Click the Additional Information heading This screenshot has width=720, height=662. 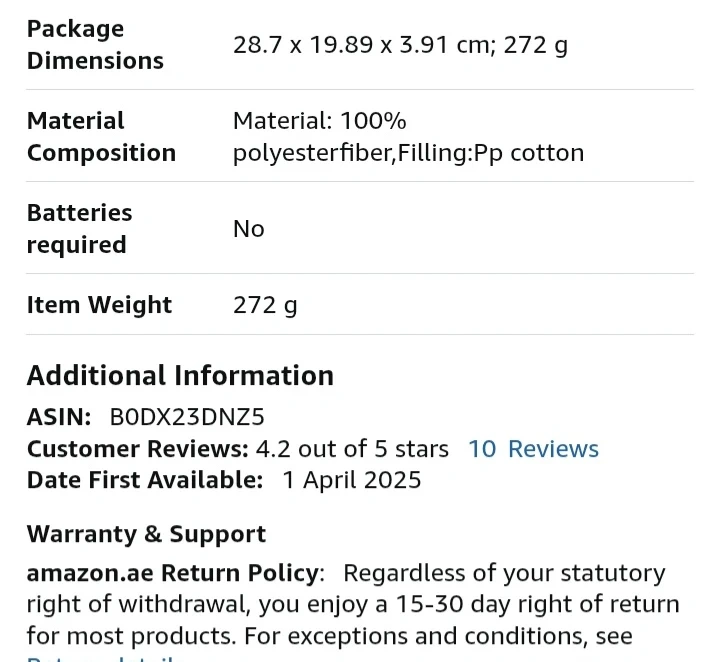click(x=180, y=376)
